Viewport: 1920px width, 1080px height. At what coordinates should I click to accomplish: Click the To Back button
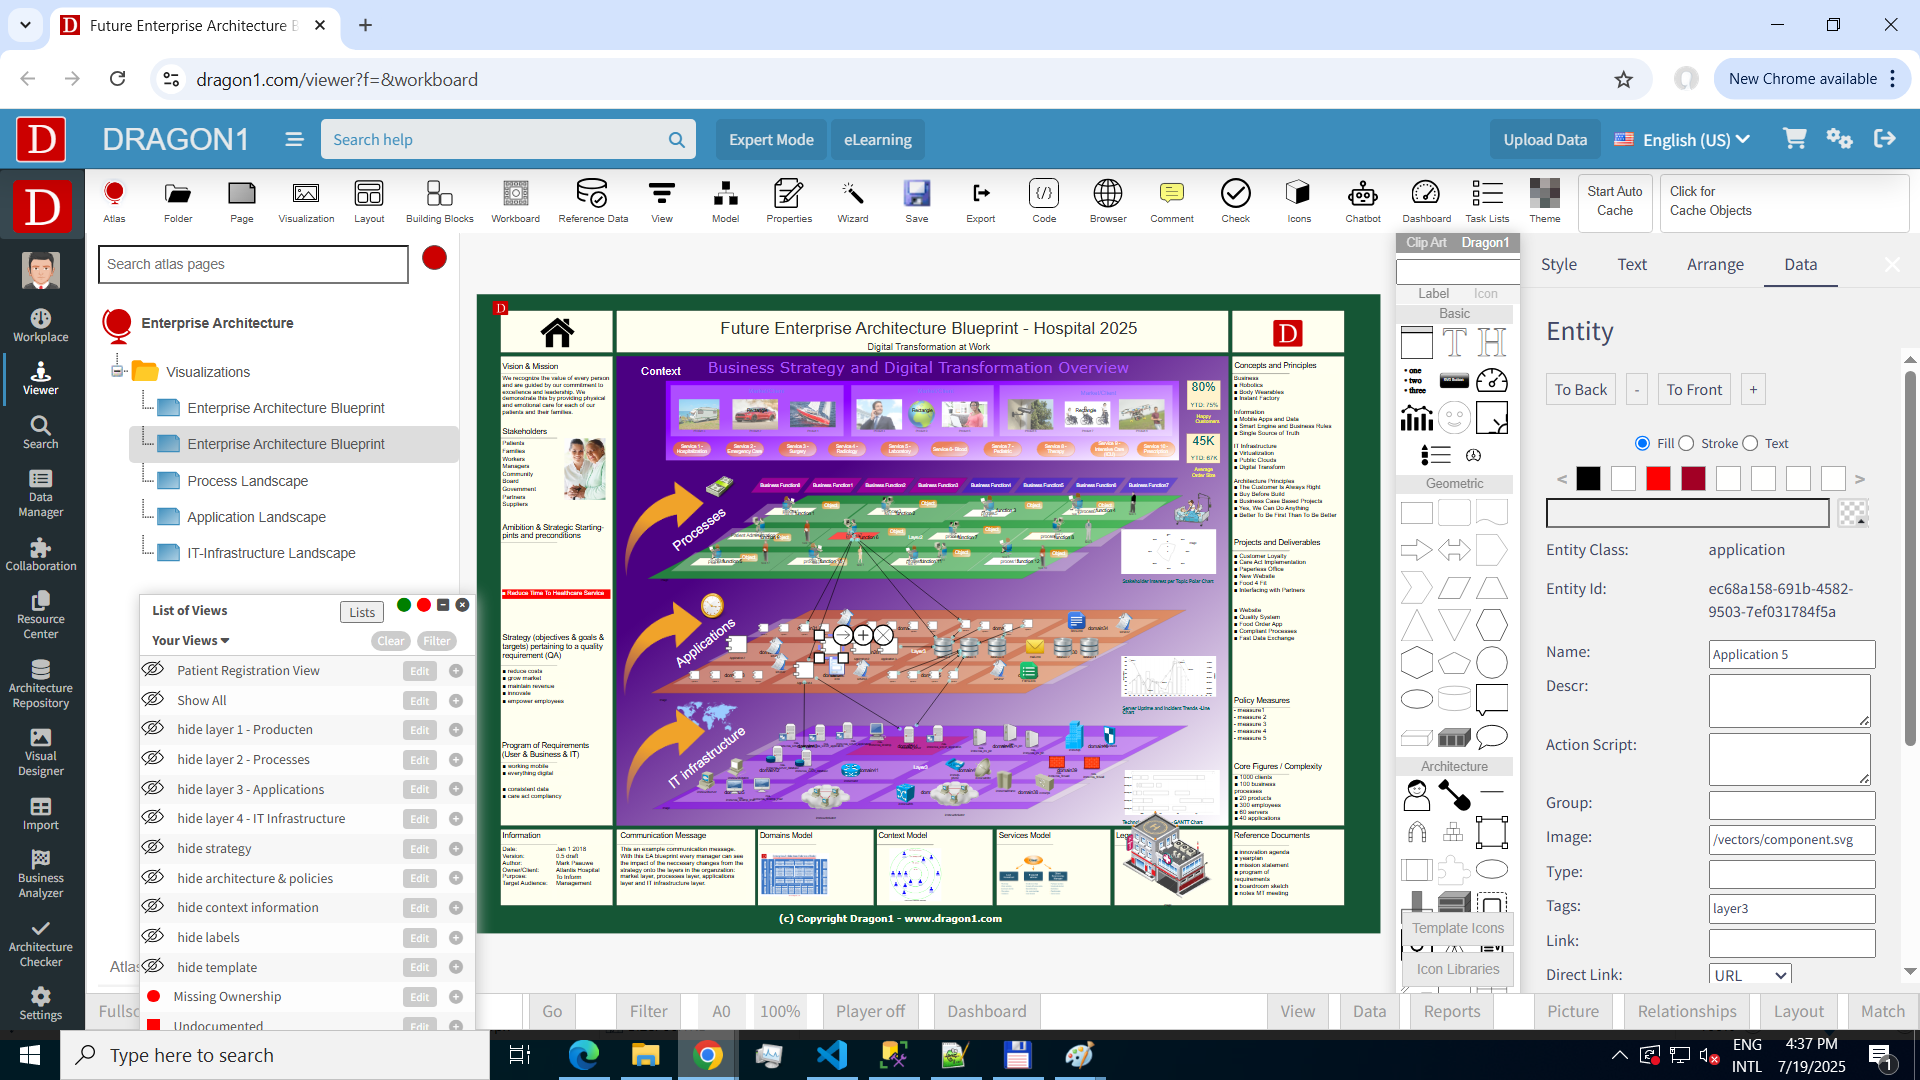pyautogui.click(x=1581, y=390)
